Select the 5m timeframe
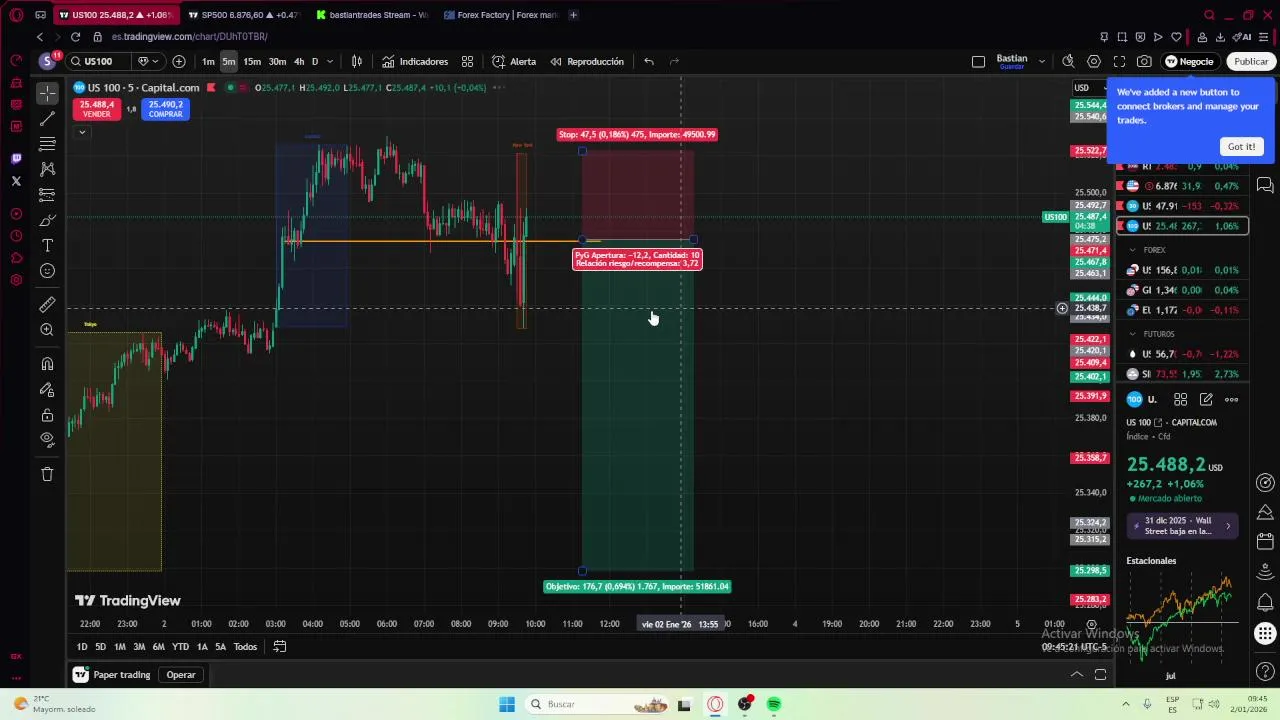The image size is (1280, 720). 229,61
